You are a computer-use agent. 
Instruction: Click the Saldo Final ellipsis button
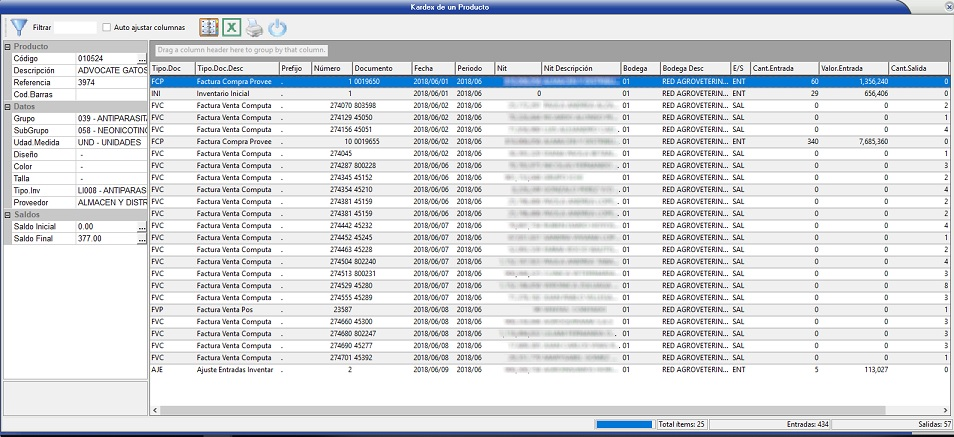142,239
